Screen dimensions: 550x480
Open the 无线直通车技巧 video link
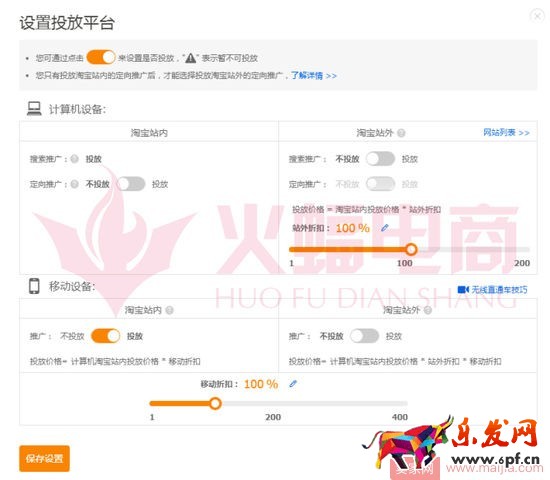coord(499,289)
